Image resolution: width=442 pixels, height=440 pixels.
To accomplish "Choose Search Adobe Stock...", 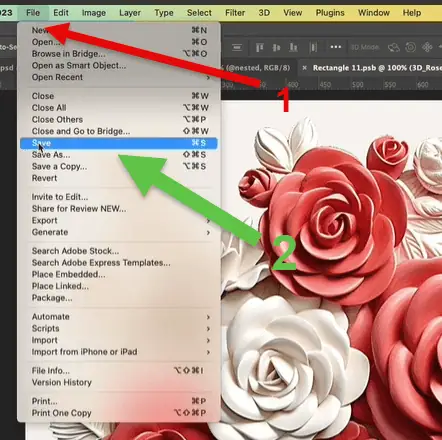I will pos(119,251).
